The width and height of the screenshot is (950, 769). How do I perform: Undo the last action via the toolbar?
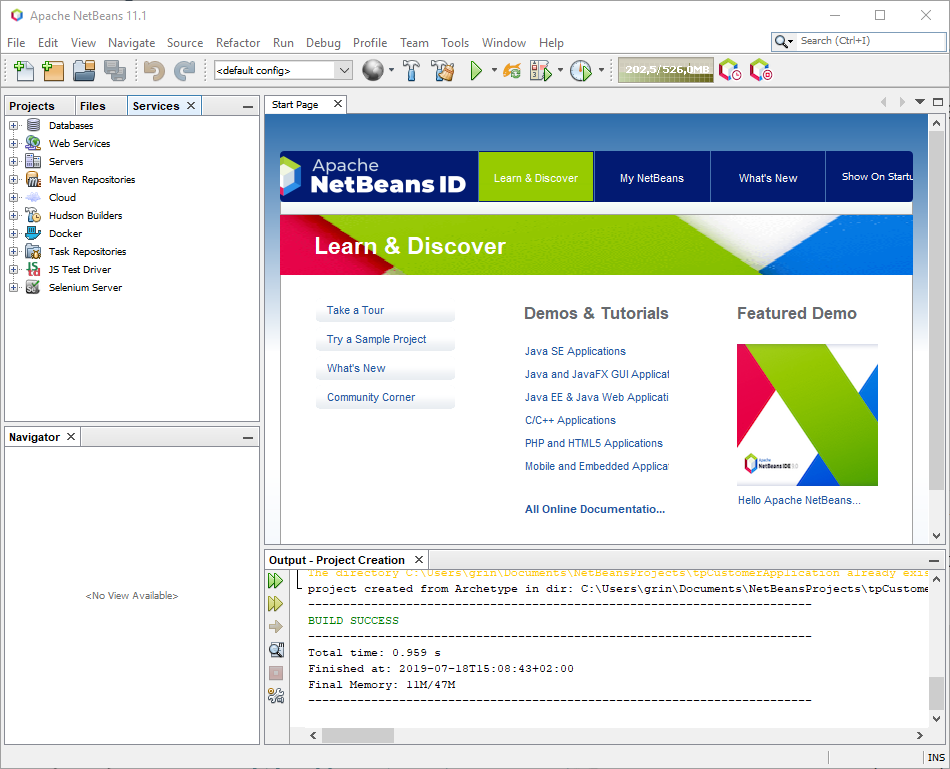pos(154,70)
